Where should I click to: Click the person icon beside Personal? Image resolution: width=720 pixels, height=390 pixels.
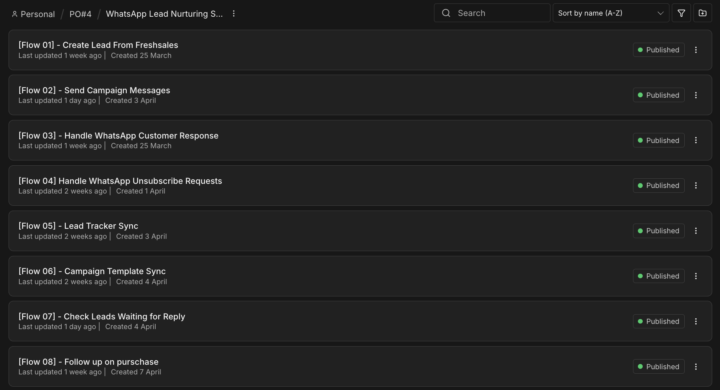tap(14, 14)
